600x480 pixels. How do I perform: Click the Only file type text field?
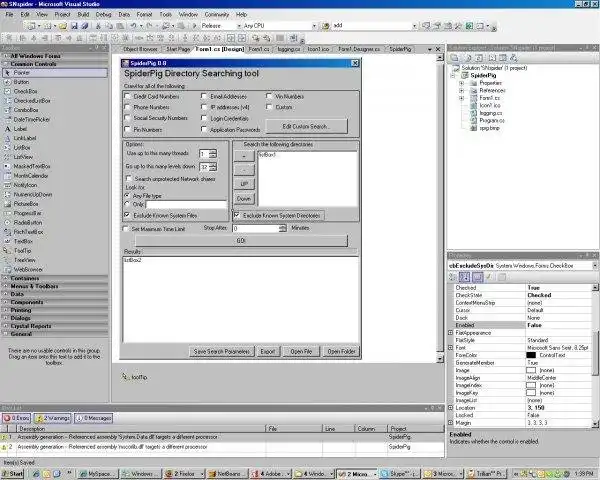coord(187,205)
